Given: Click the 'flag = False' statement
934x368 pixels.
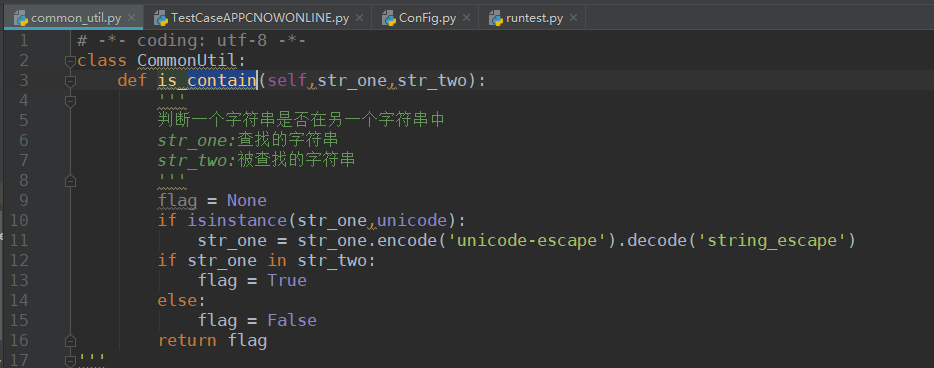Looking at the screenshot, I should (x=257, y=321).
